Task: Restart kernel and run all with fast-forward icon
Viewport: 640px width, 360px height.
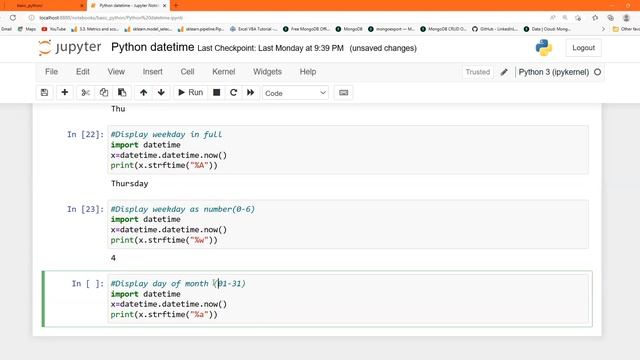Action: click(251, 93)
